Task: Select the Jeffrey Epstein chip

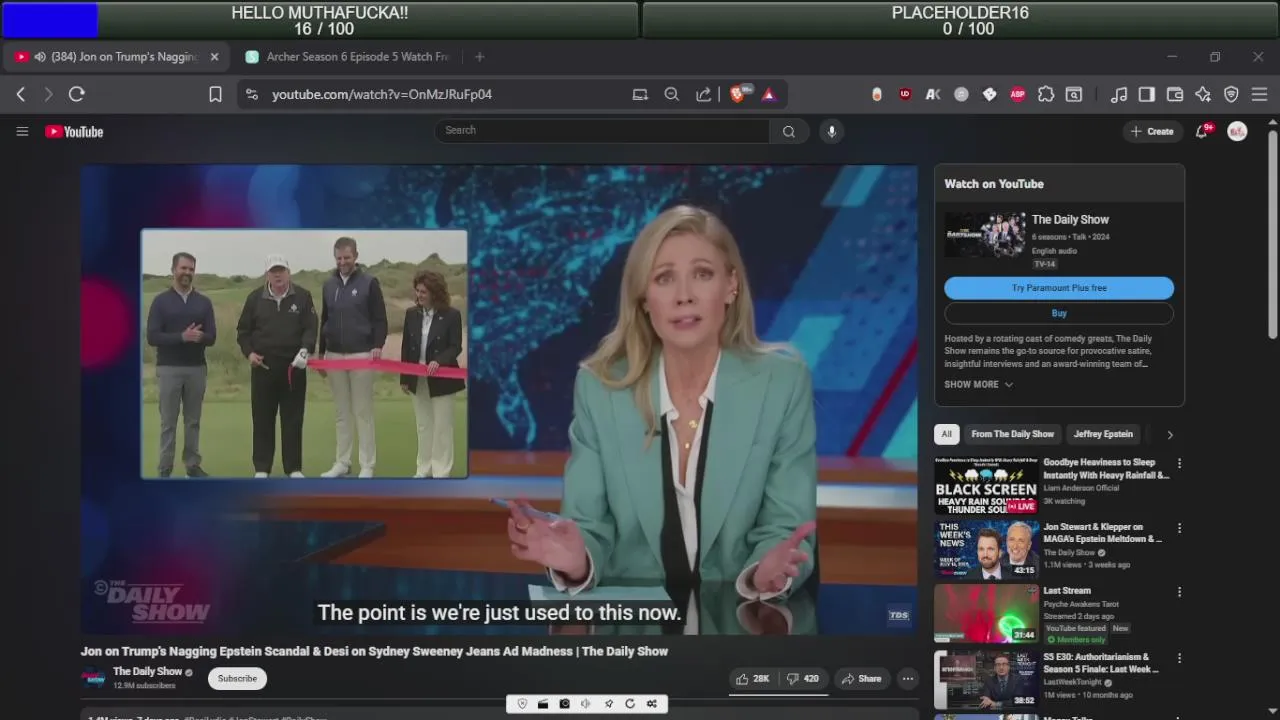Action: coord(1103,434)
